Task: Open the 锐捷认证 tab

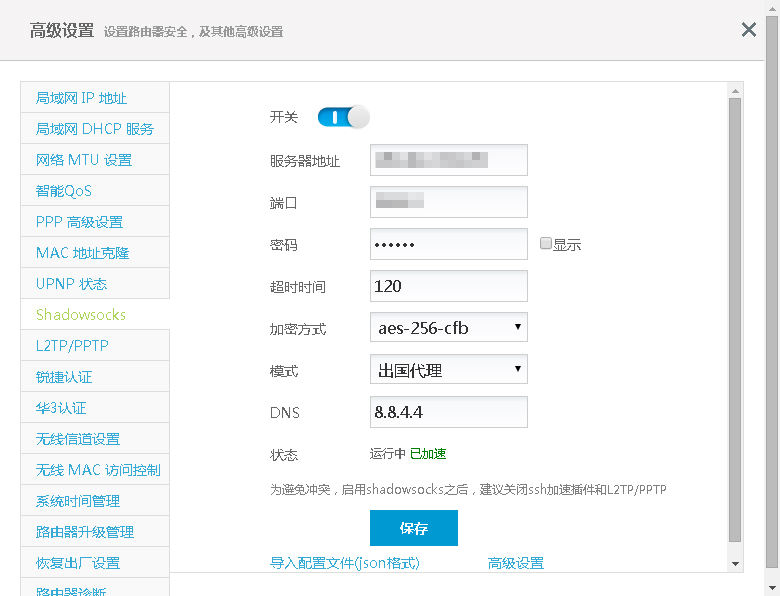Action: 95,377
